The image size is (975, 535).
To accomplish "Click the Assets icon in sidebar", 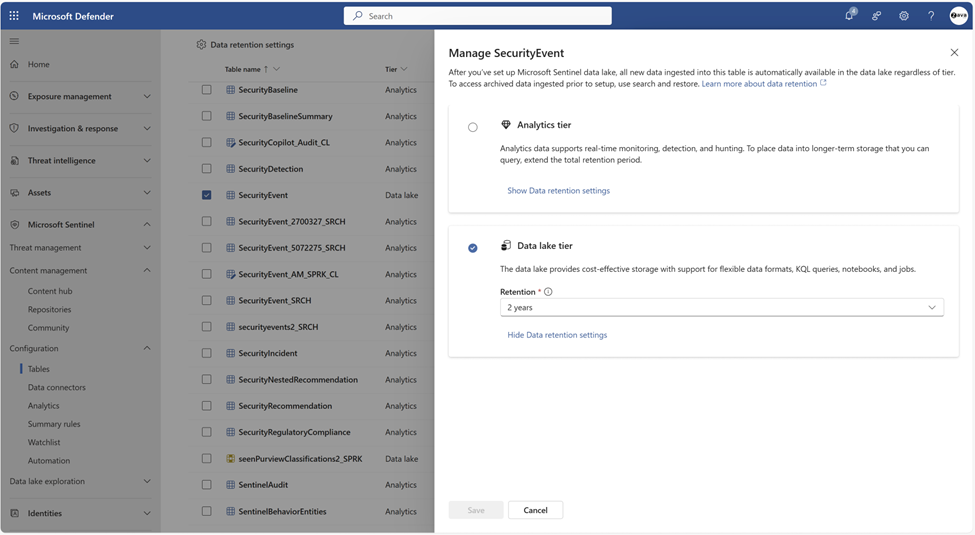I will [x=14, y=193].
